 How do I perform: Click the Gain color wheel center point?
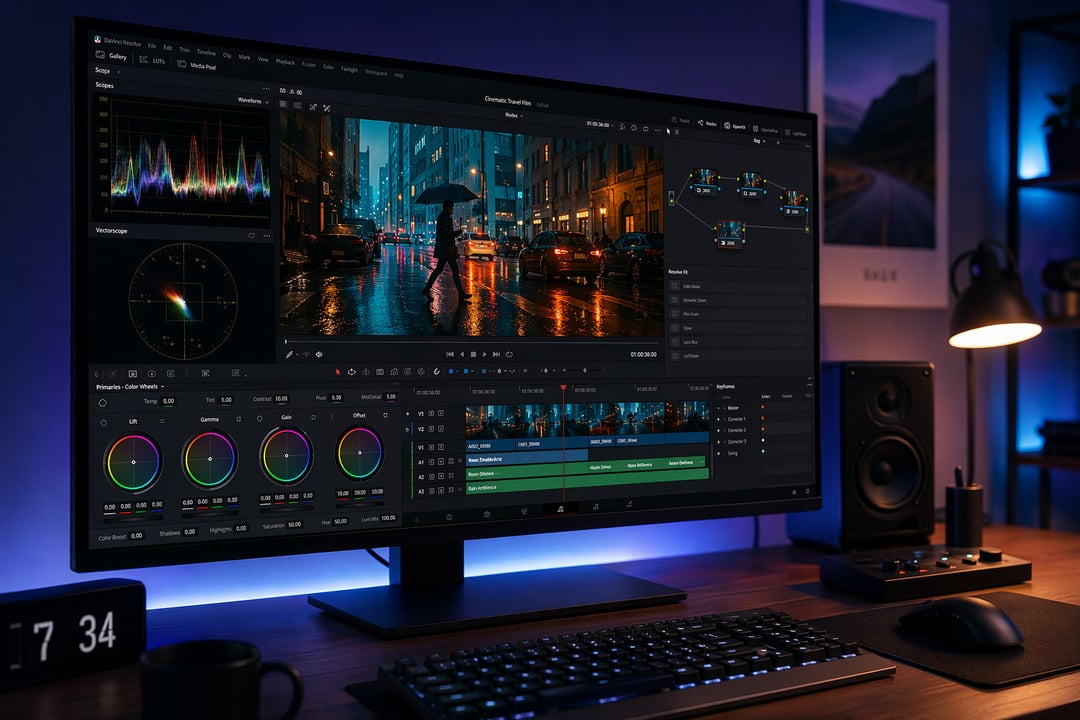287,455
